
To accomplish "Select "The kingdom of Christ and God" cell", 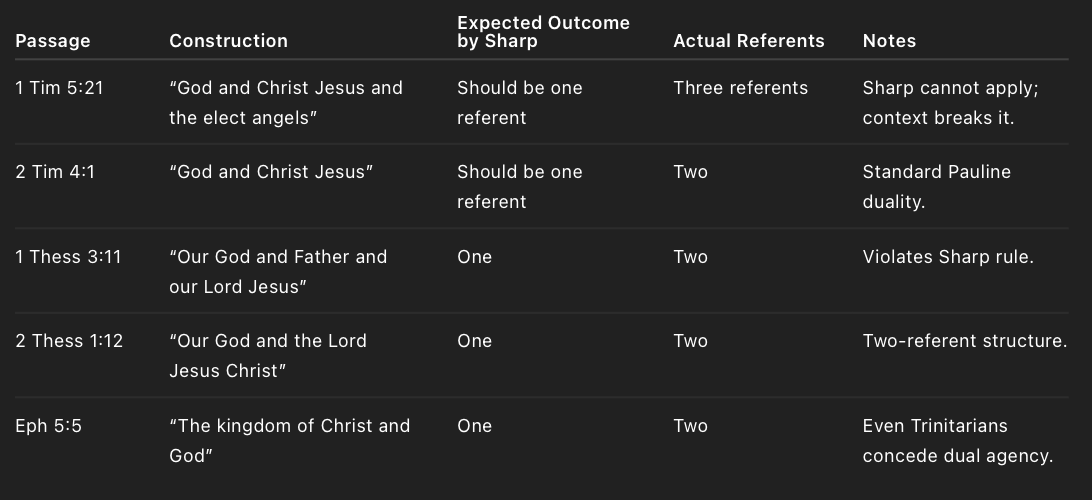I will (290, 440).
